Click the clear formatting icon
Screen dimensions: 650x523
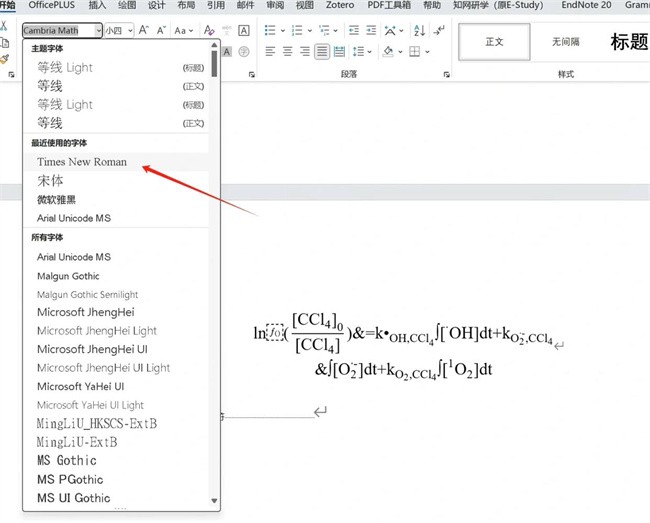click(x=211, y=31)
